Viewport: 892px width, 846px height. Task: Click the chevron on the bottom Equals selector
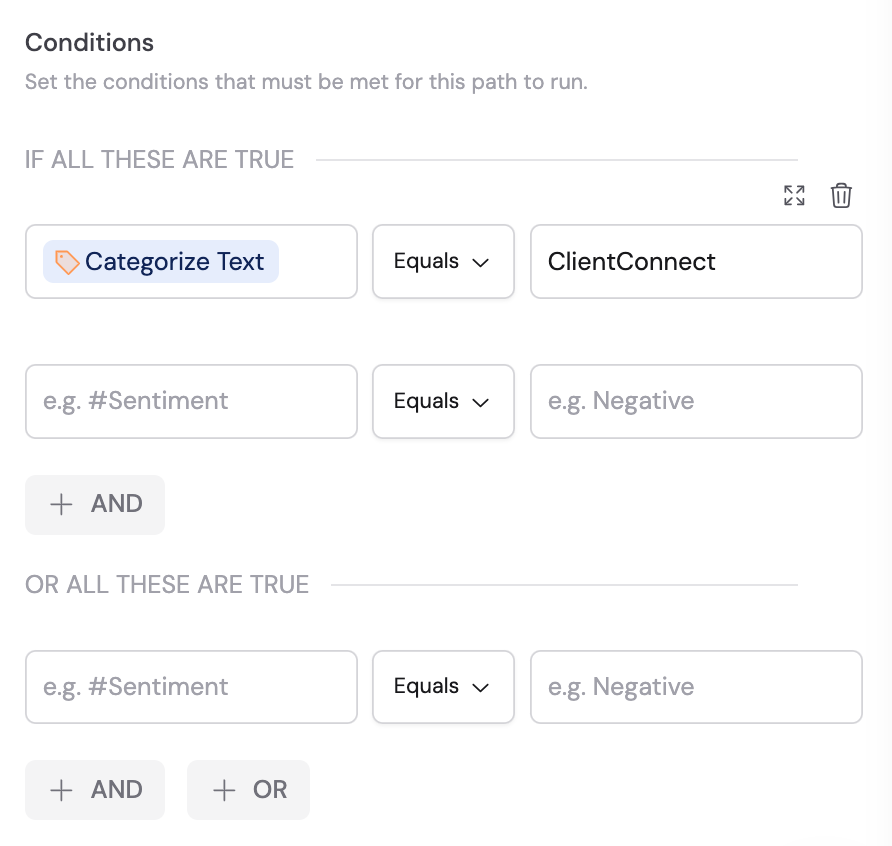(x=480, y=687)
